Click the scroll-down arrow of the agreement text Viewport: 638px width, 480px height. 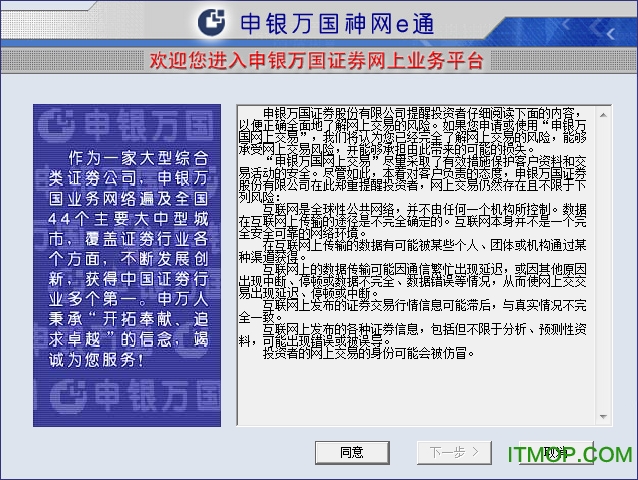coord(603,417)
